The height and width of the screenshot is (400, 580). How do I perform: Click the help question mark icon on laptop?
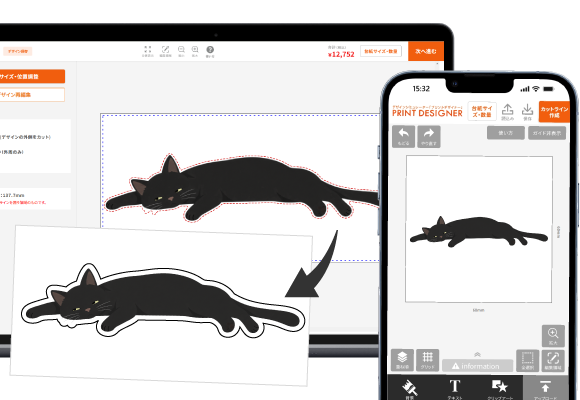pos(210,50)
